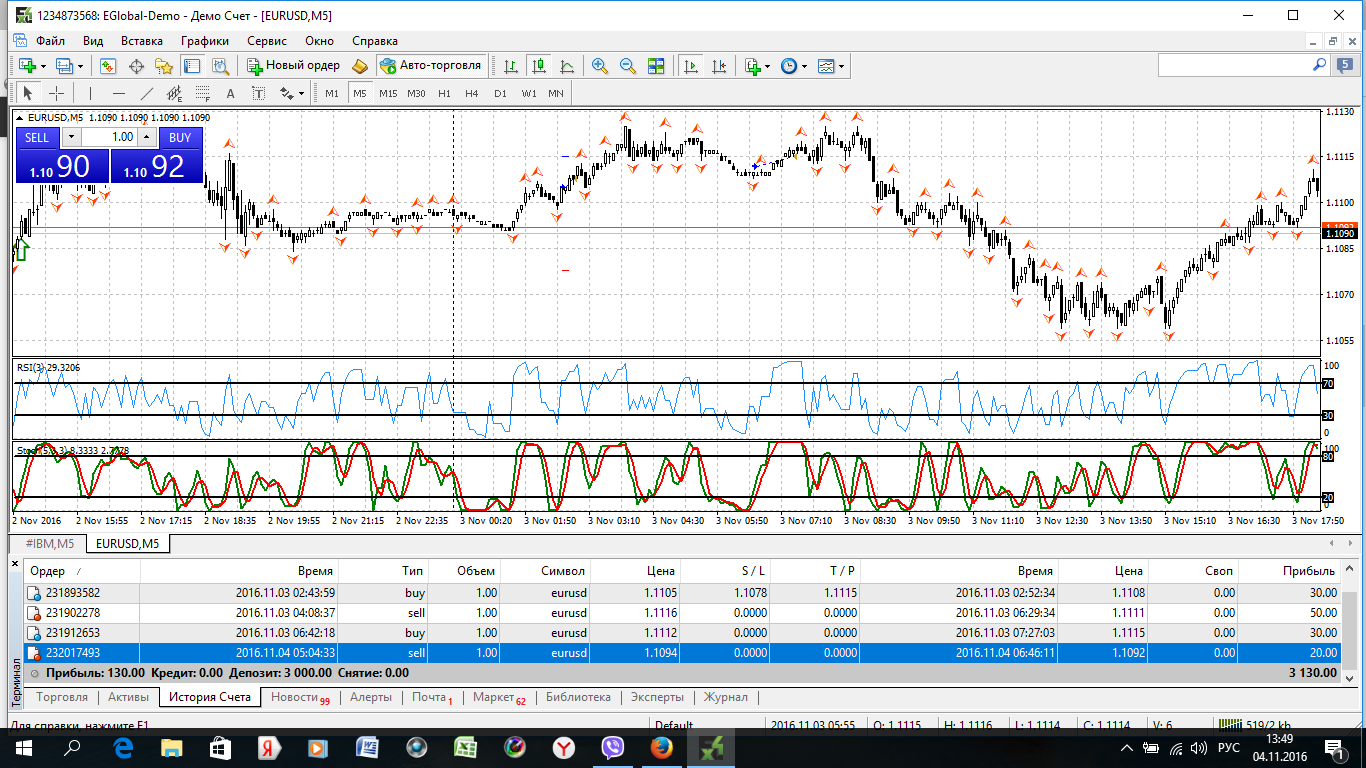The height and width of the screenshot is (768, 1366).
Task: Select the H1 timeframe
Action: [x=444, y=93]
